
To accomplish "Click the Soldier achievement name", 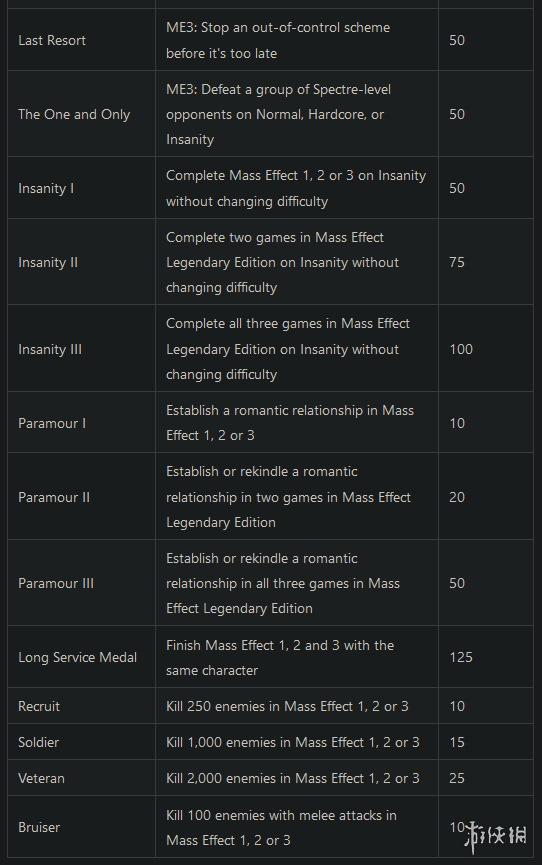I will coord(38,742).
